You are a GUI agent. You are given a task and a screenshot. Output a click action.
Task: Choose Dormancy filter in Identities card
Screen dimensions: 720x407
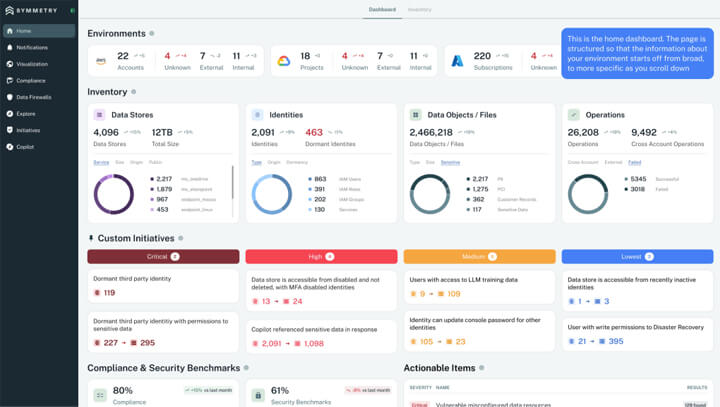pyautogui.click(x=297, y=161)
